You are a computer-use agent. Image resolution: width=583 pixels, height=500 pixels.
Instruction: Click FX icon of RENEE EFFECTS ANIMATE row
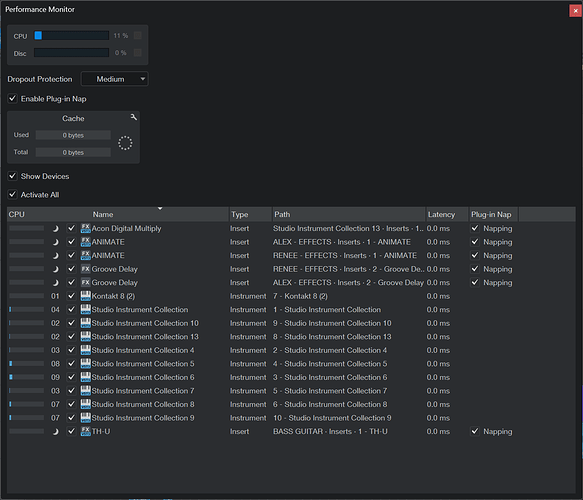(86, 255)
